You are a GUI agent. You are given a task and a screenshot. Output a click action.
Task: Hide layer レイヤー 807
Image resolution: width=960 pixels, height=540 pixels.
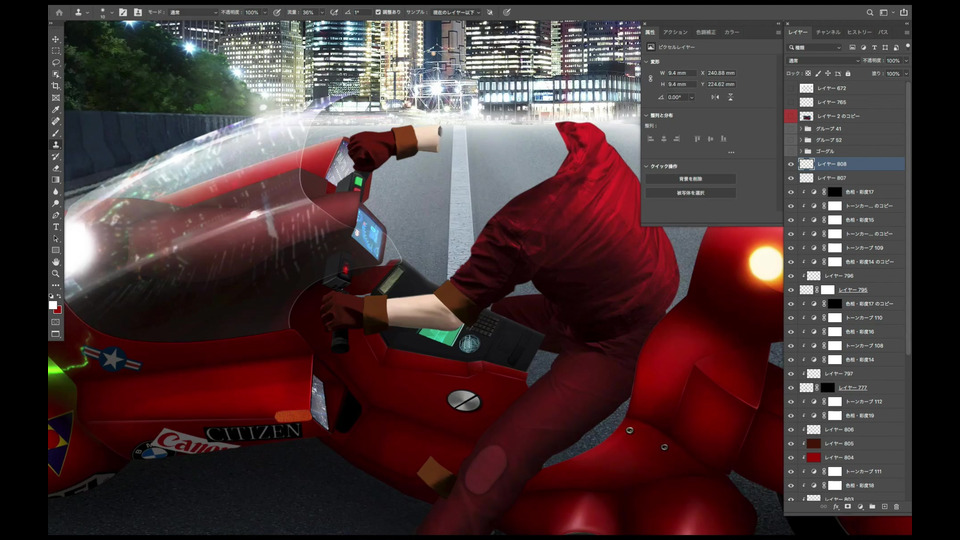coord(791,178)
